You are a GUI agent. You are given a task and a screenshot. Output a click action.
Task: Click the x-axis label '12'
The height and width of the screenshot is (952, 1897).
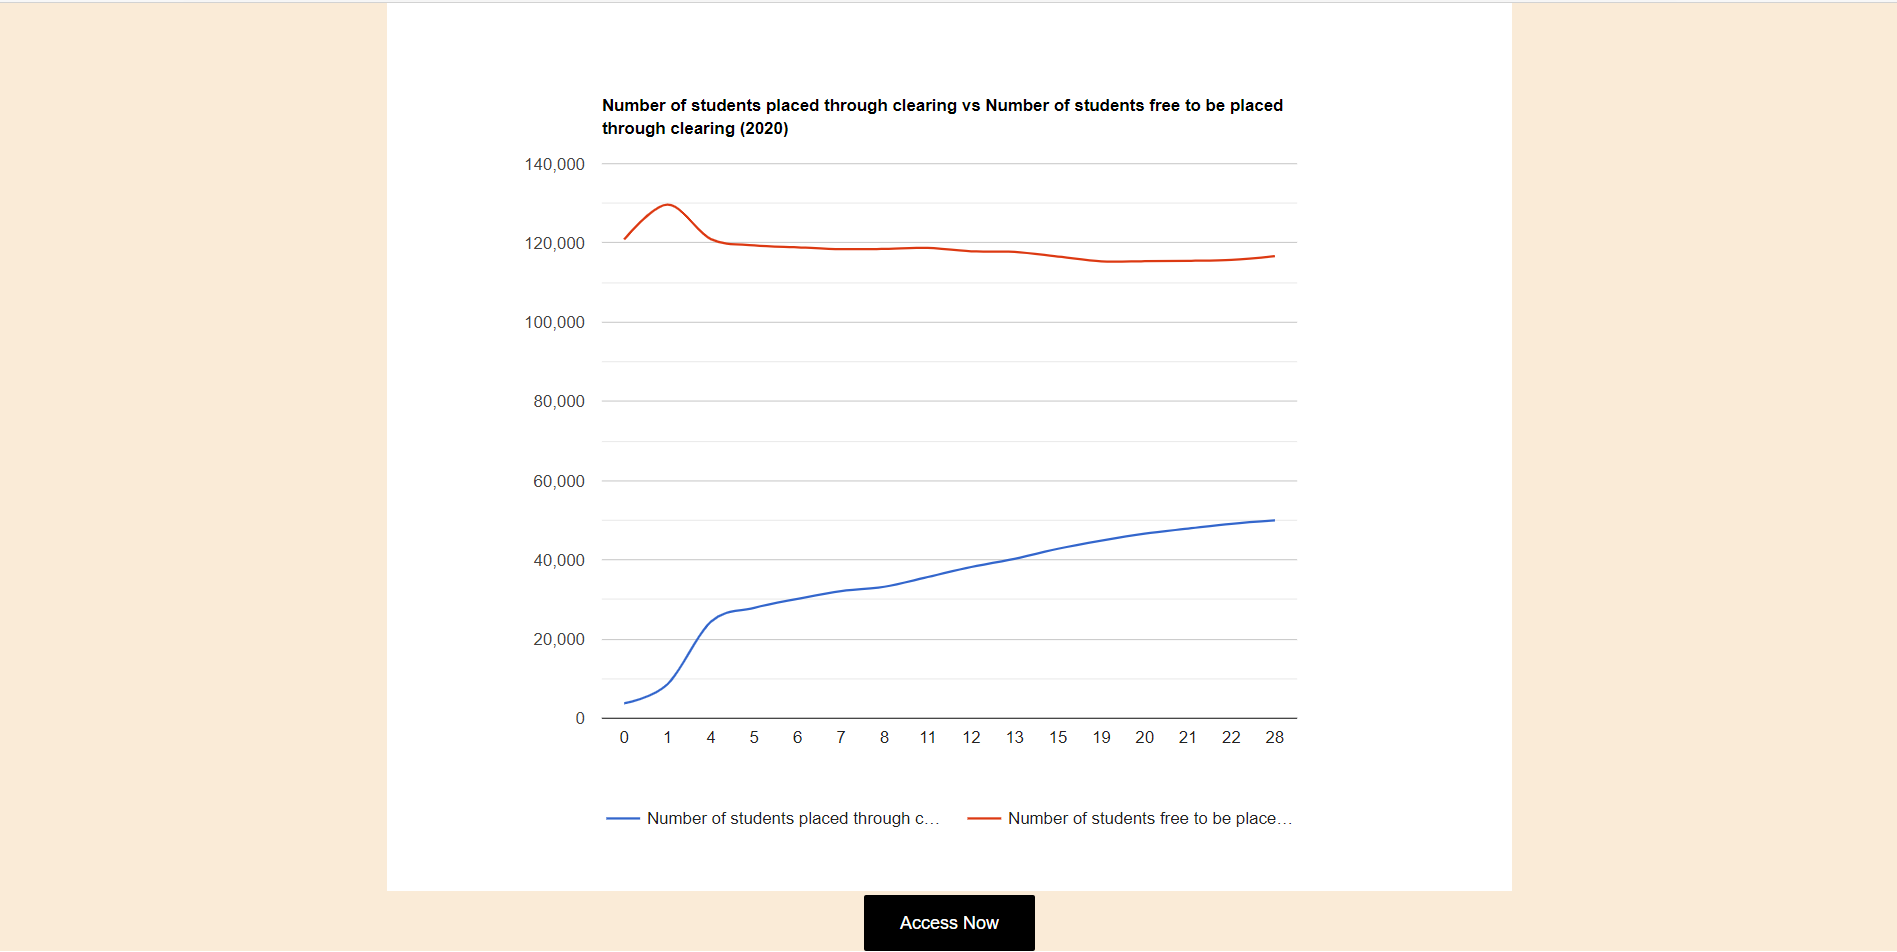[971, 737]
